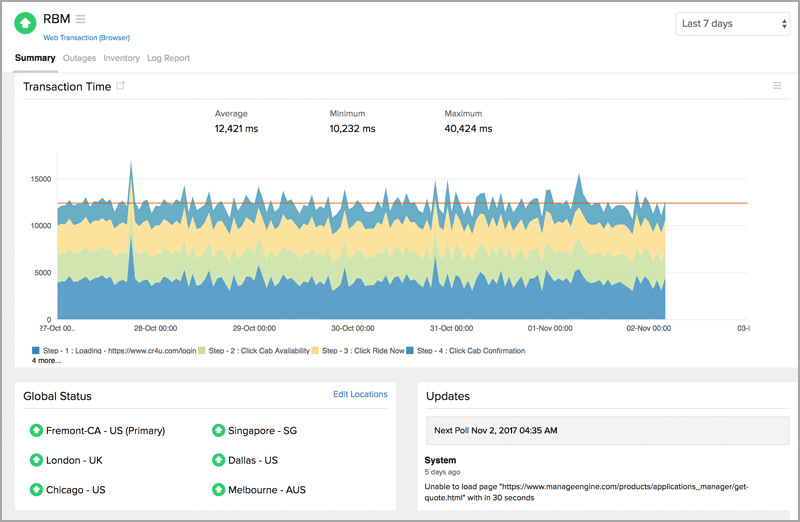800x522 pixels.
Task: Open the Inventory tab
Action: click(121, 58)
